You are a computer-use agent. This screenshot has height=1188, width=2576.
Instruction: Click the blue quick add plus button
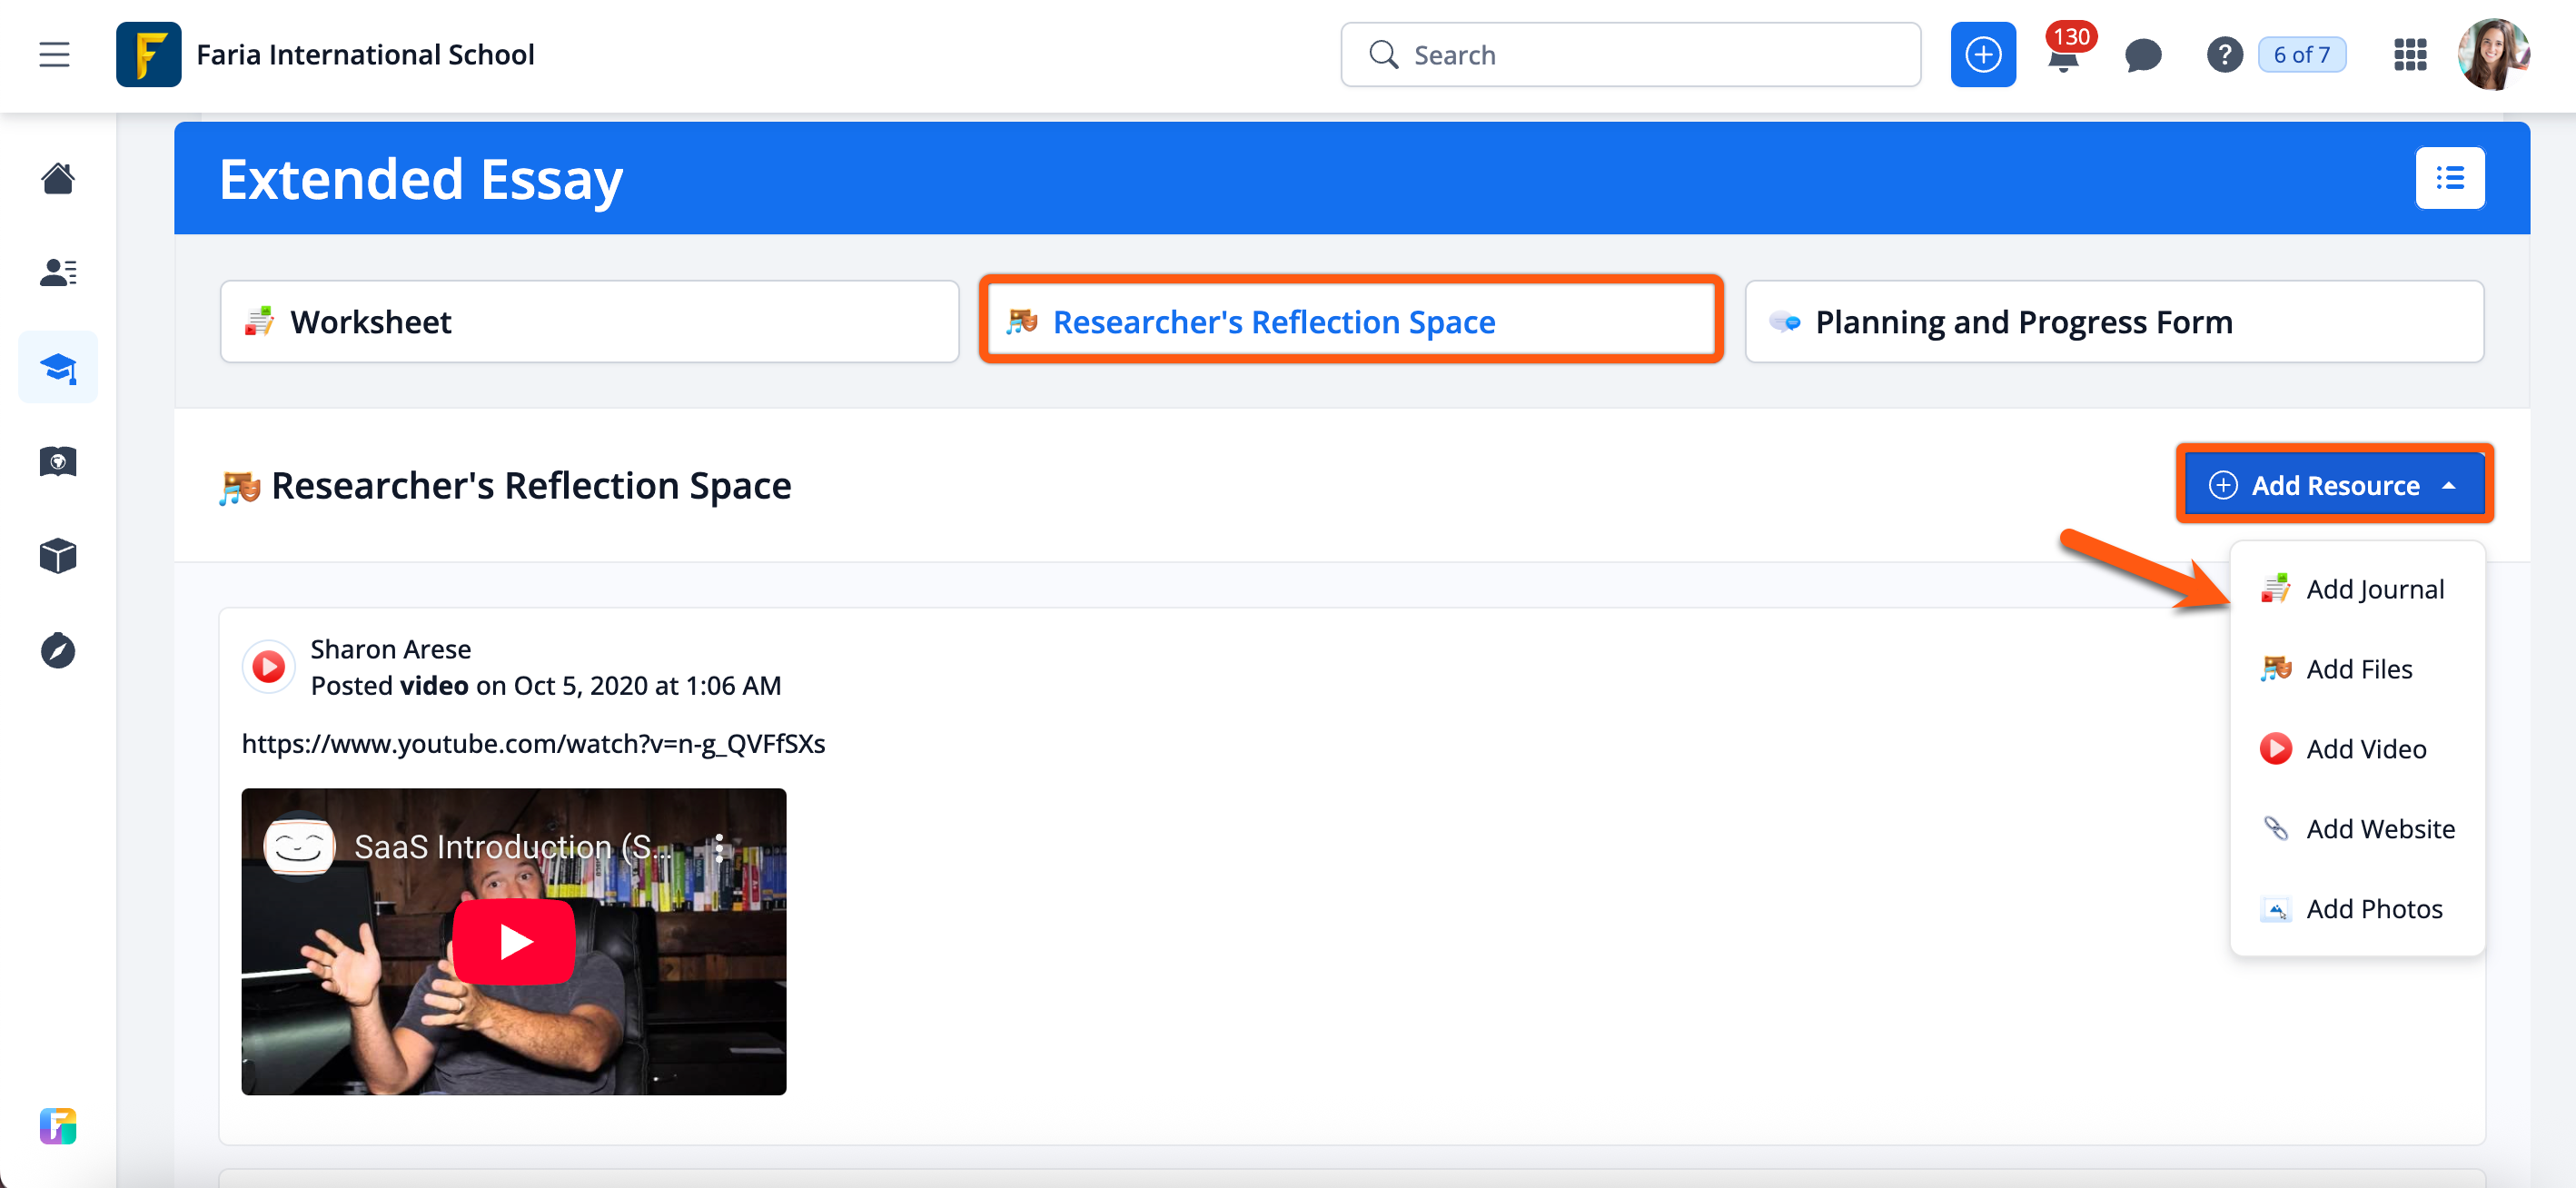(1983, 55)
